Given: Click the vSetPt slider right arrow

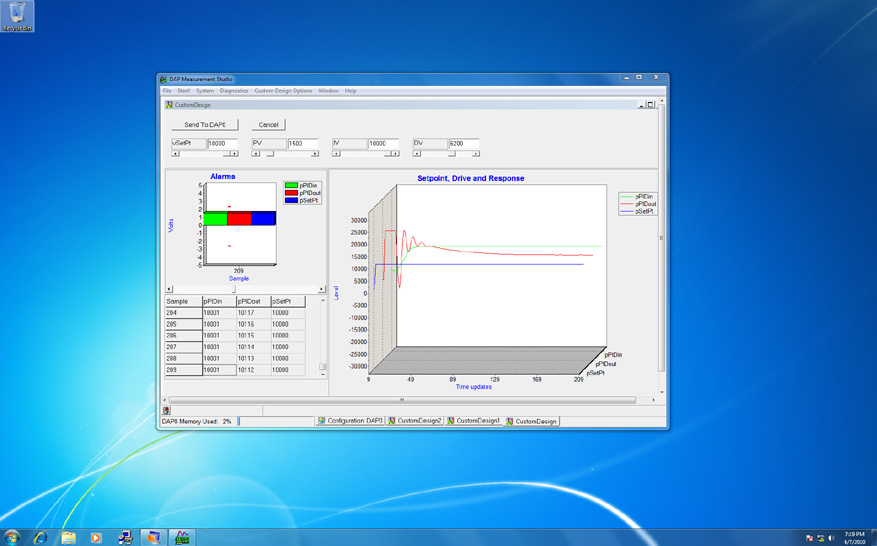Looking at the screenshot, I should coord(234,153).
